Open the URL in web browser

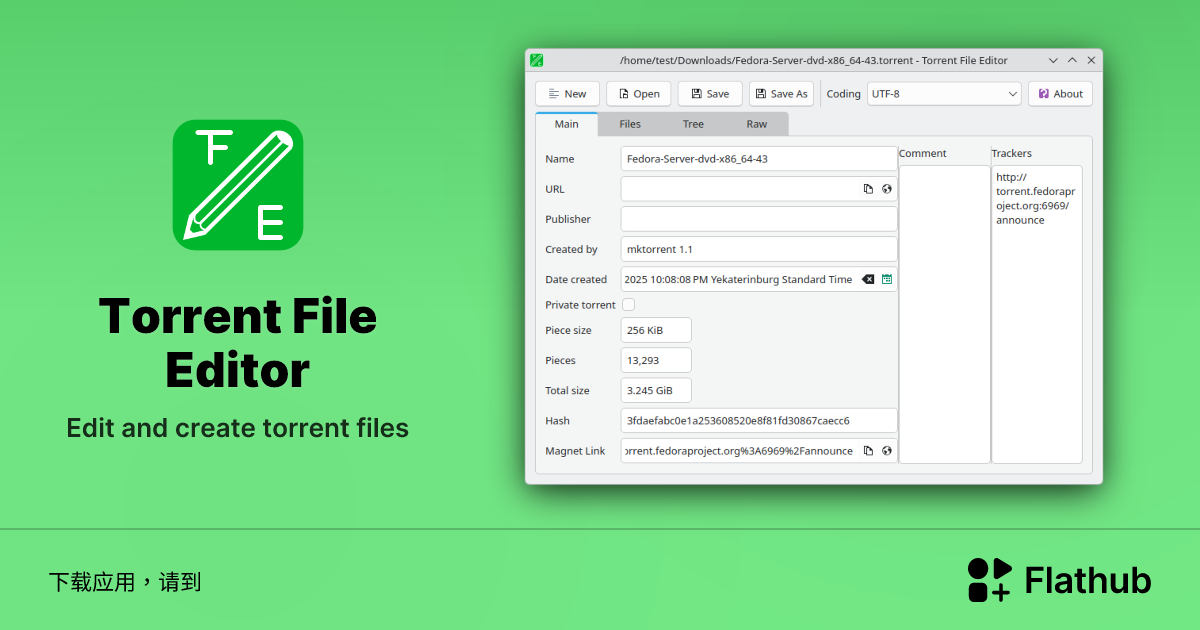click(886, 189)
